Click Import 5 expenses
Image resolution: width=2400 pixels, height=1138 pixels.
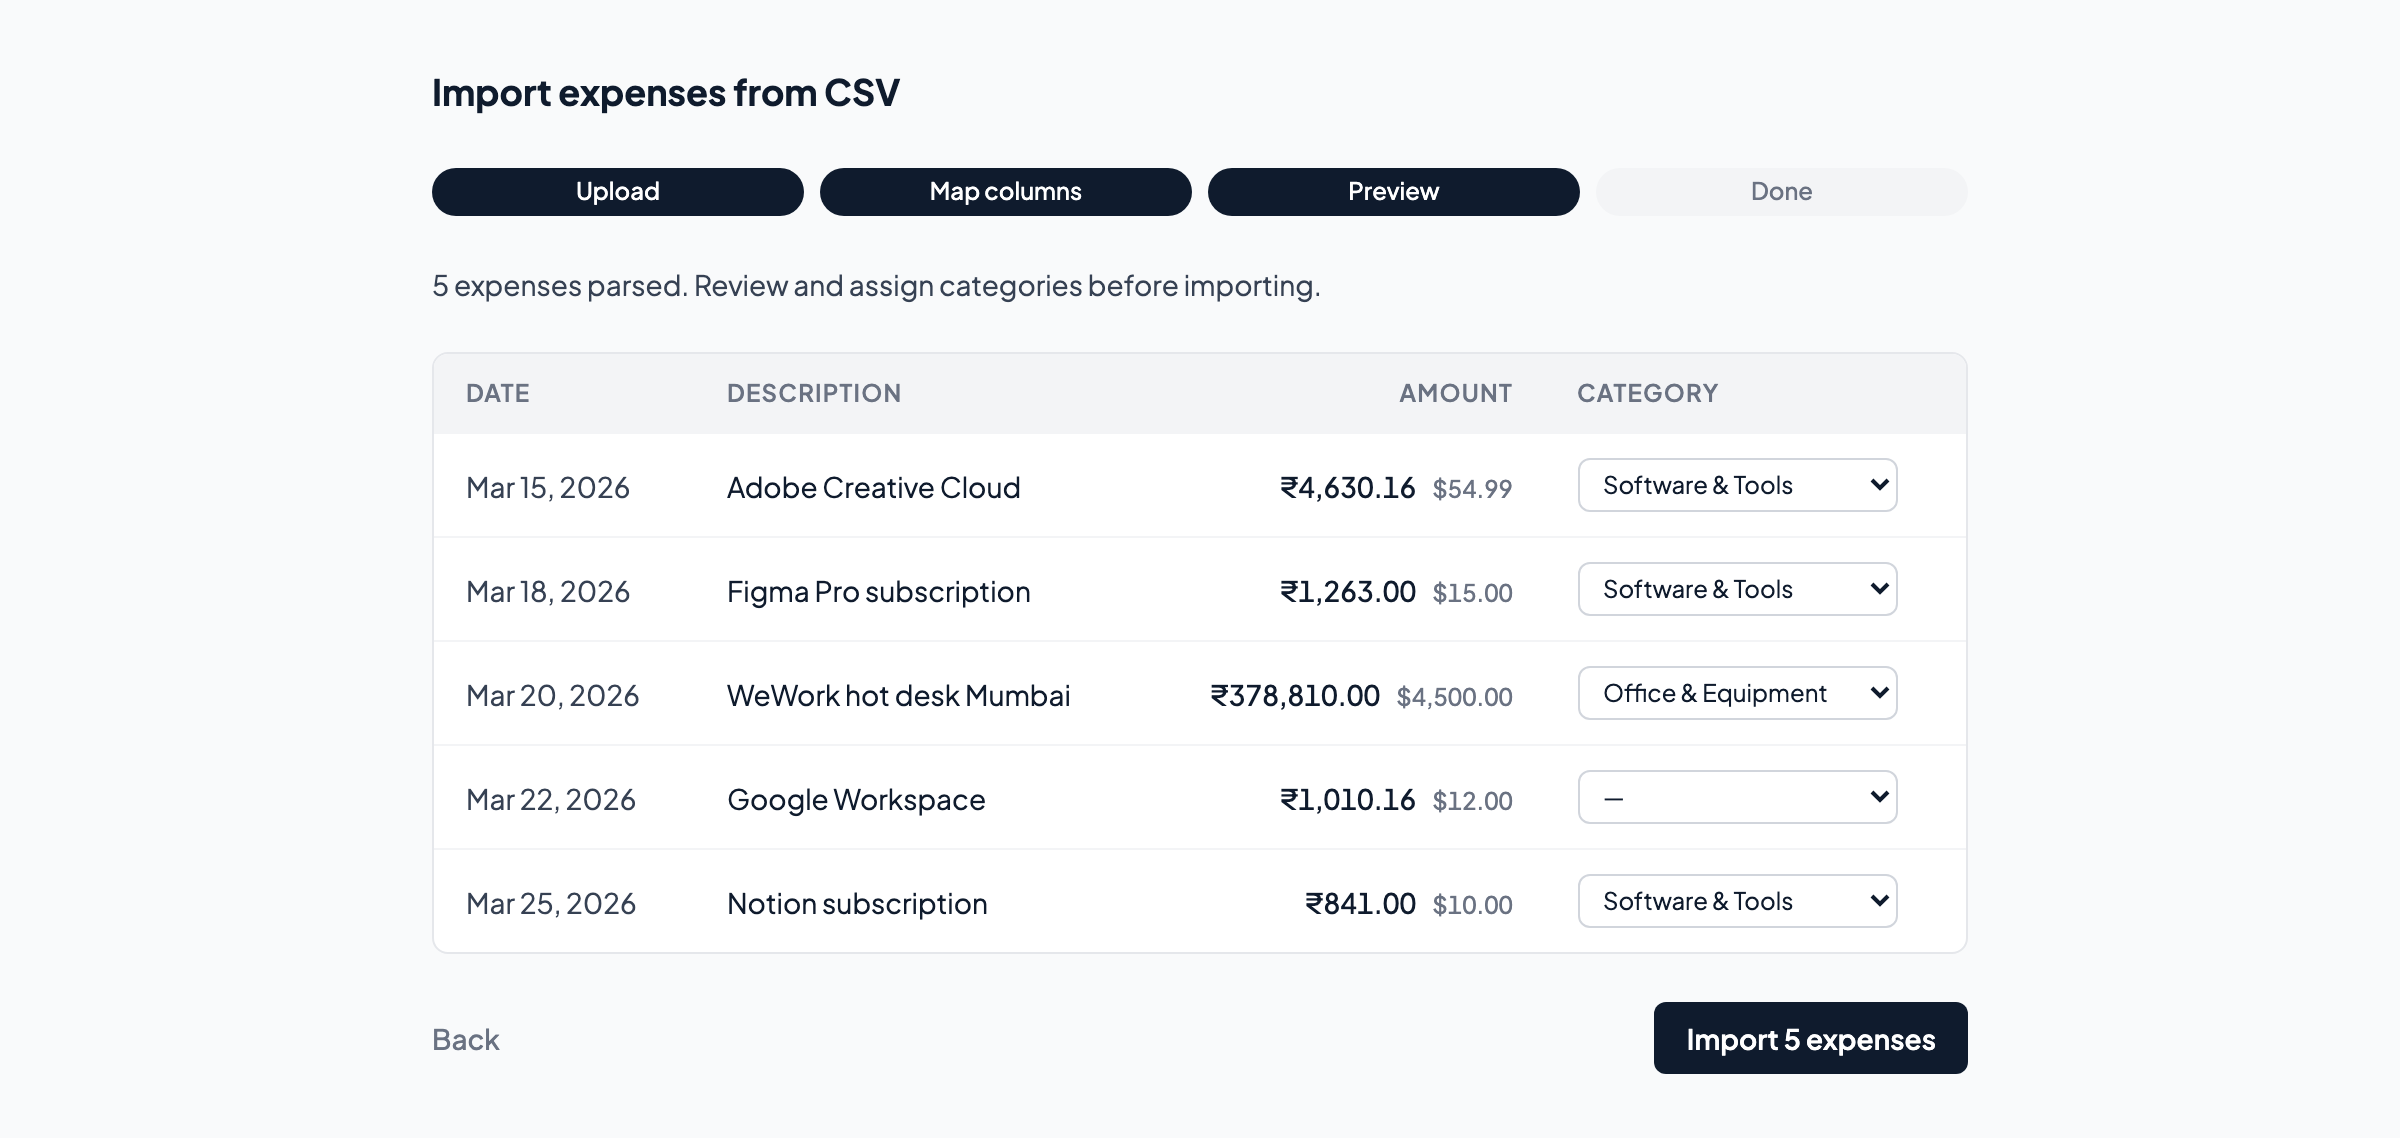(x=1810, y=1038)
